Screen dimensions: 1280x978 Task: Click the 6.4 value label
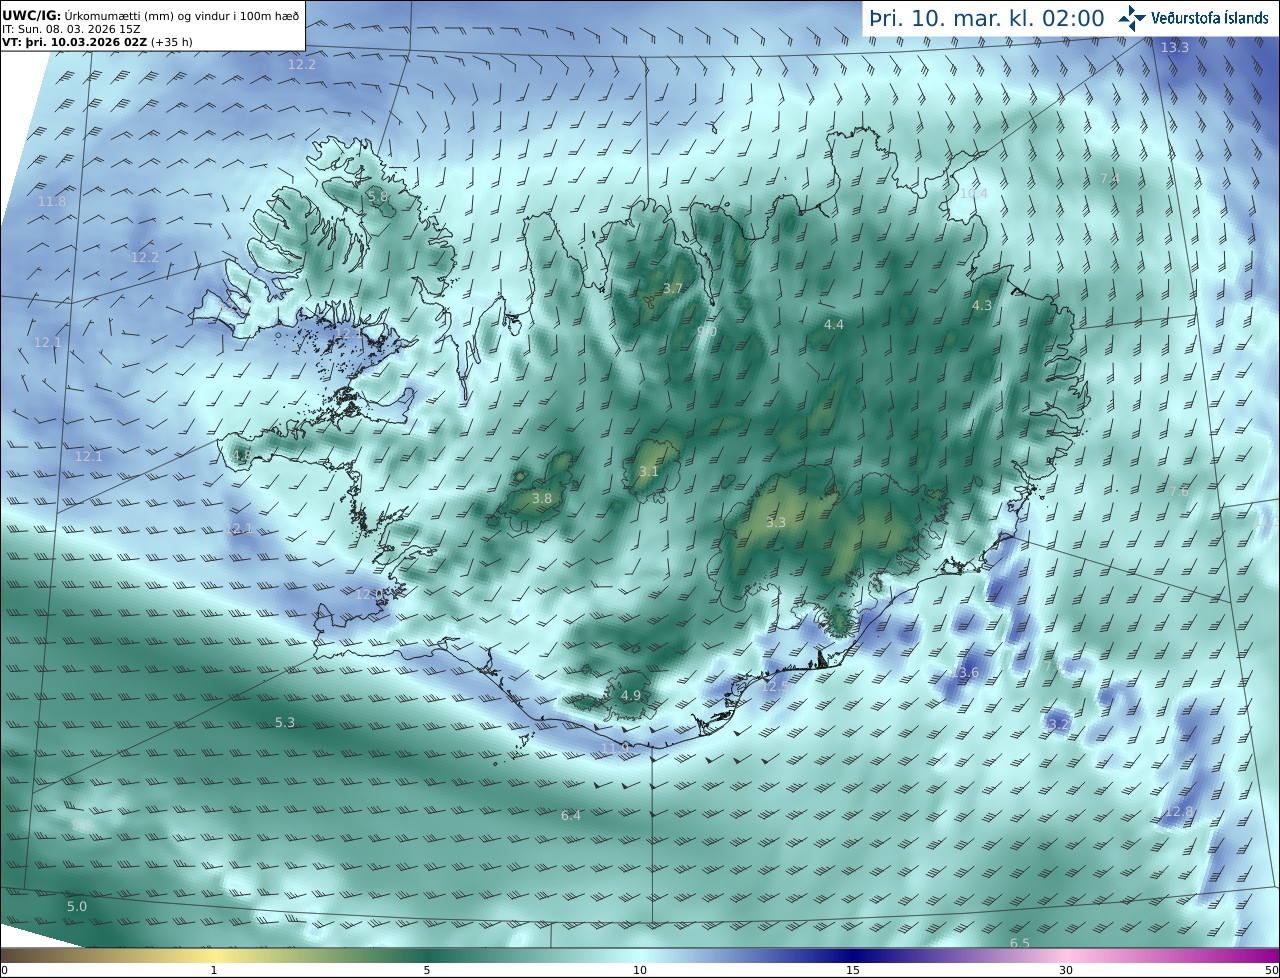(571, 816)
